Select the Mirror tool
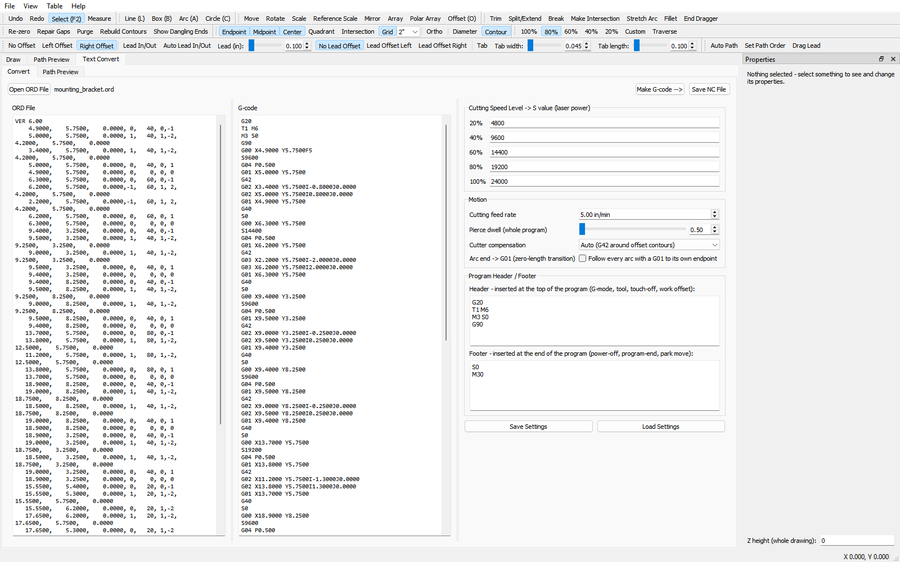Viewport: 900px width, 562px height. point(372,18)
